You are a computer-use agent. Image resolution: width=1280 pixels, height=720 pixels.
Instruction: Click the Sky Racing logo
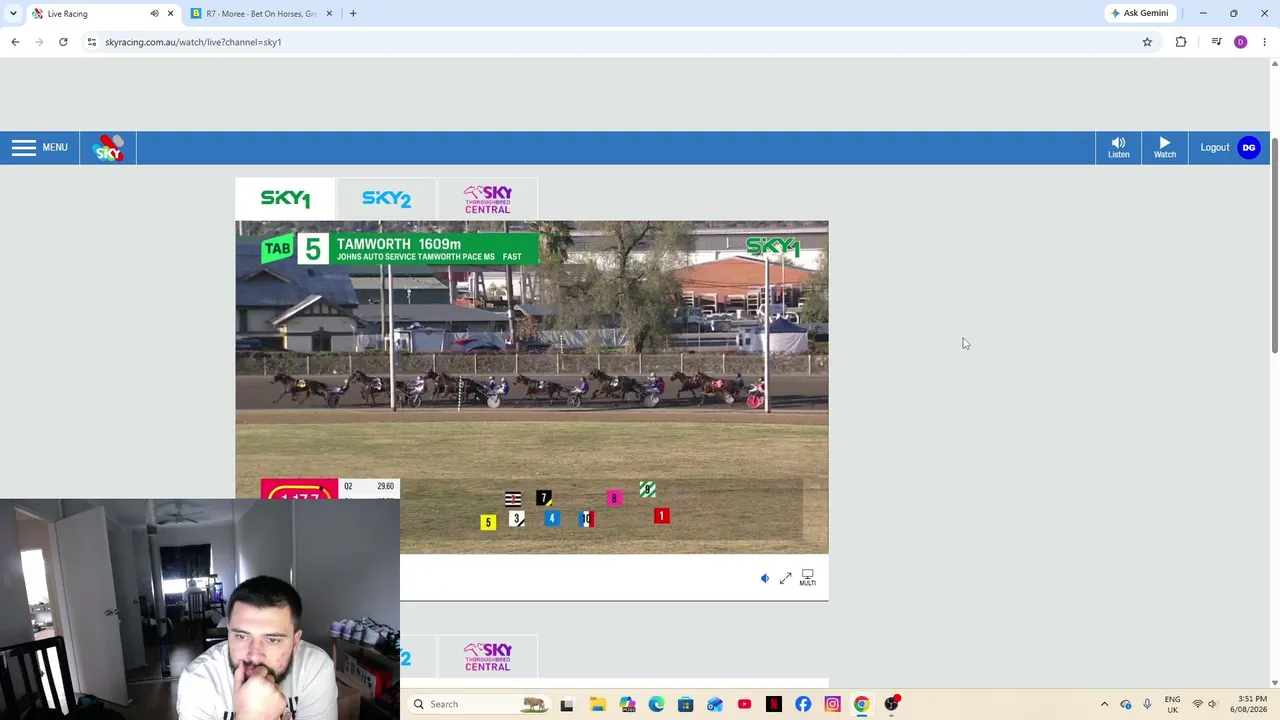[108, 148]
